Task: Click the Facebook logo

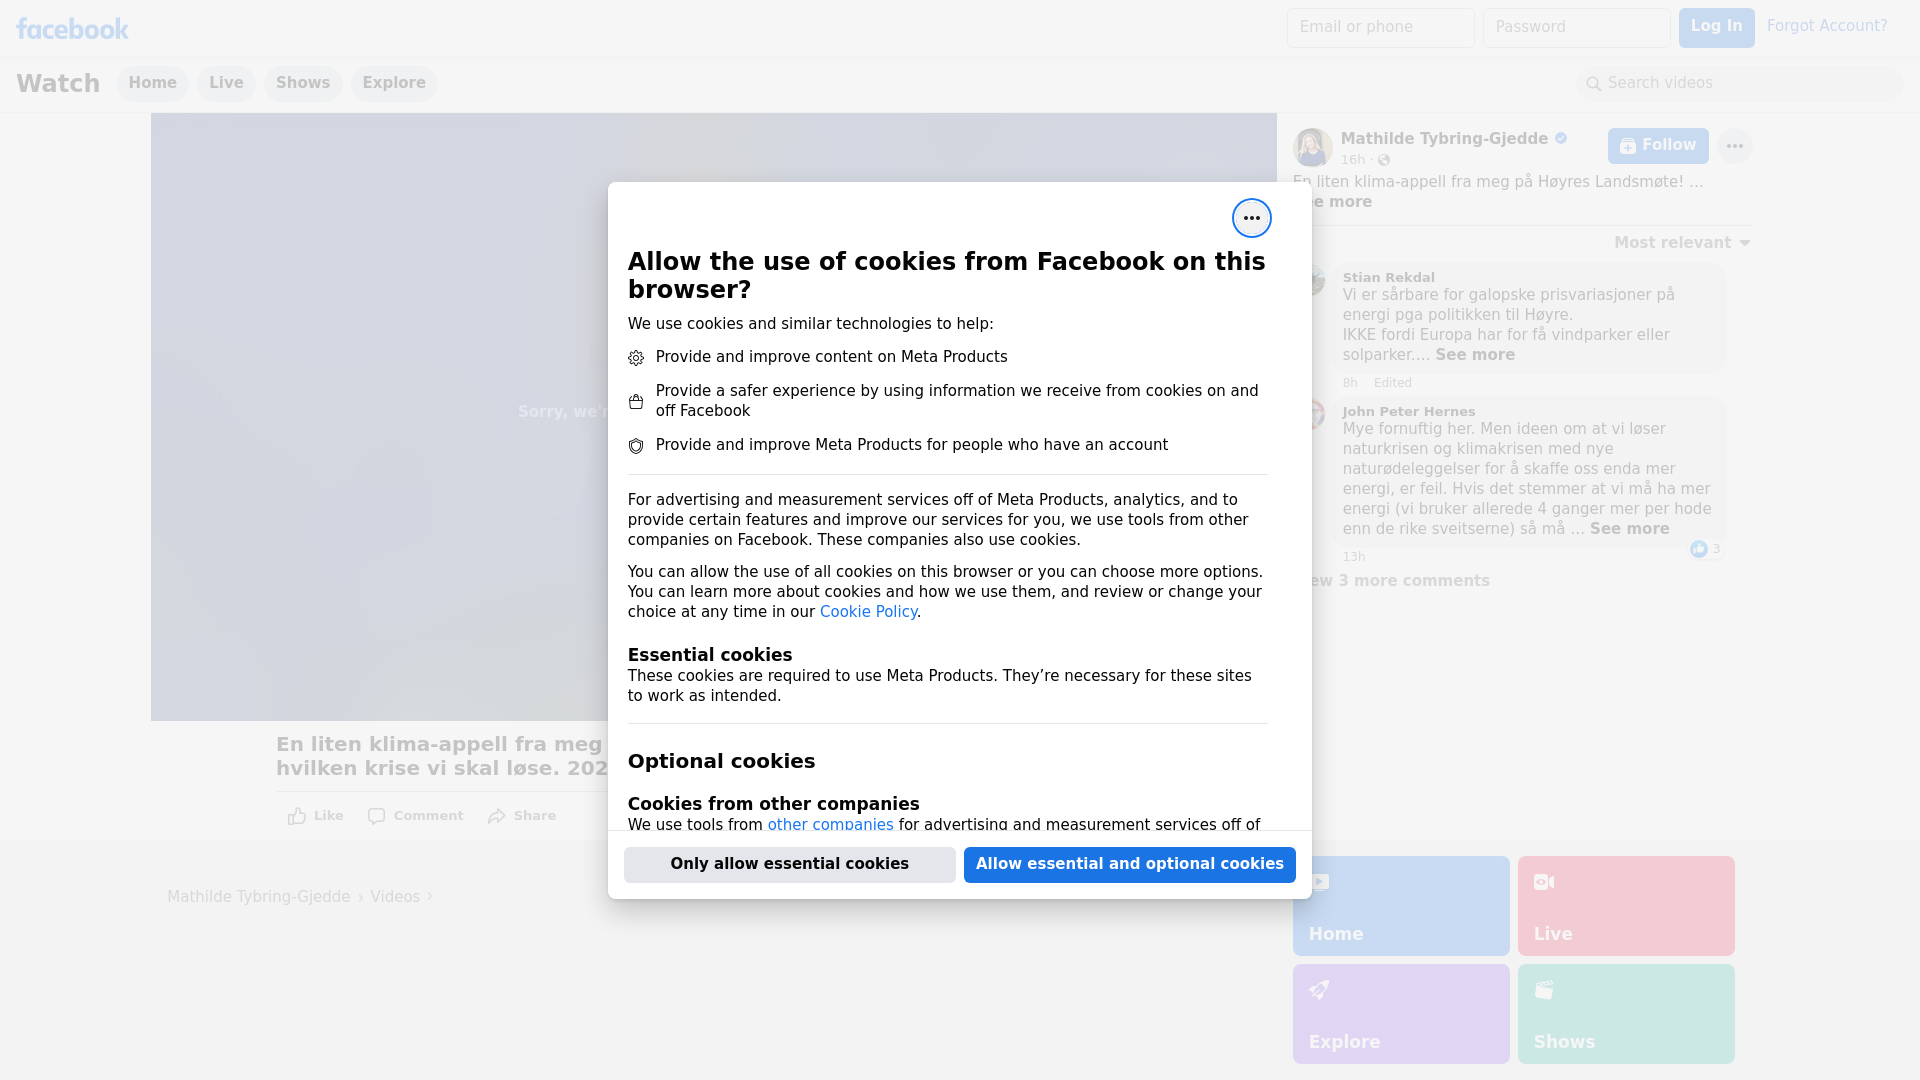Action: [72, 28]
